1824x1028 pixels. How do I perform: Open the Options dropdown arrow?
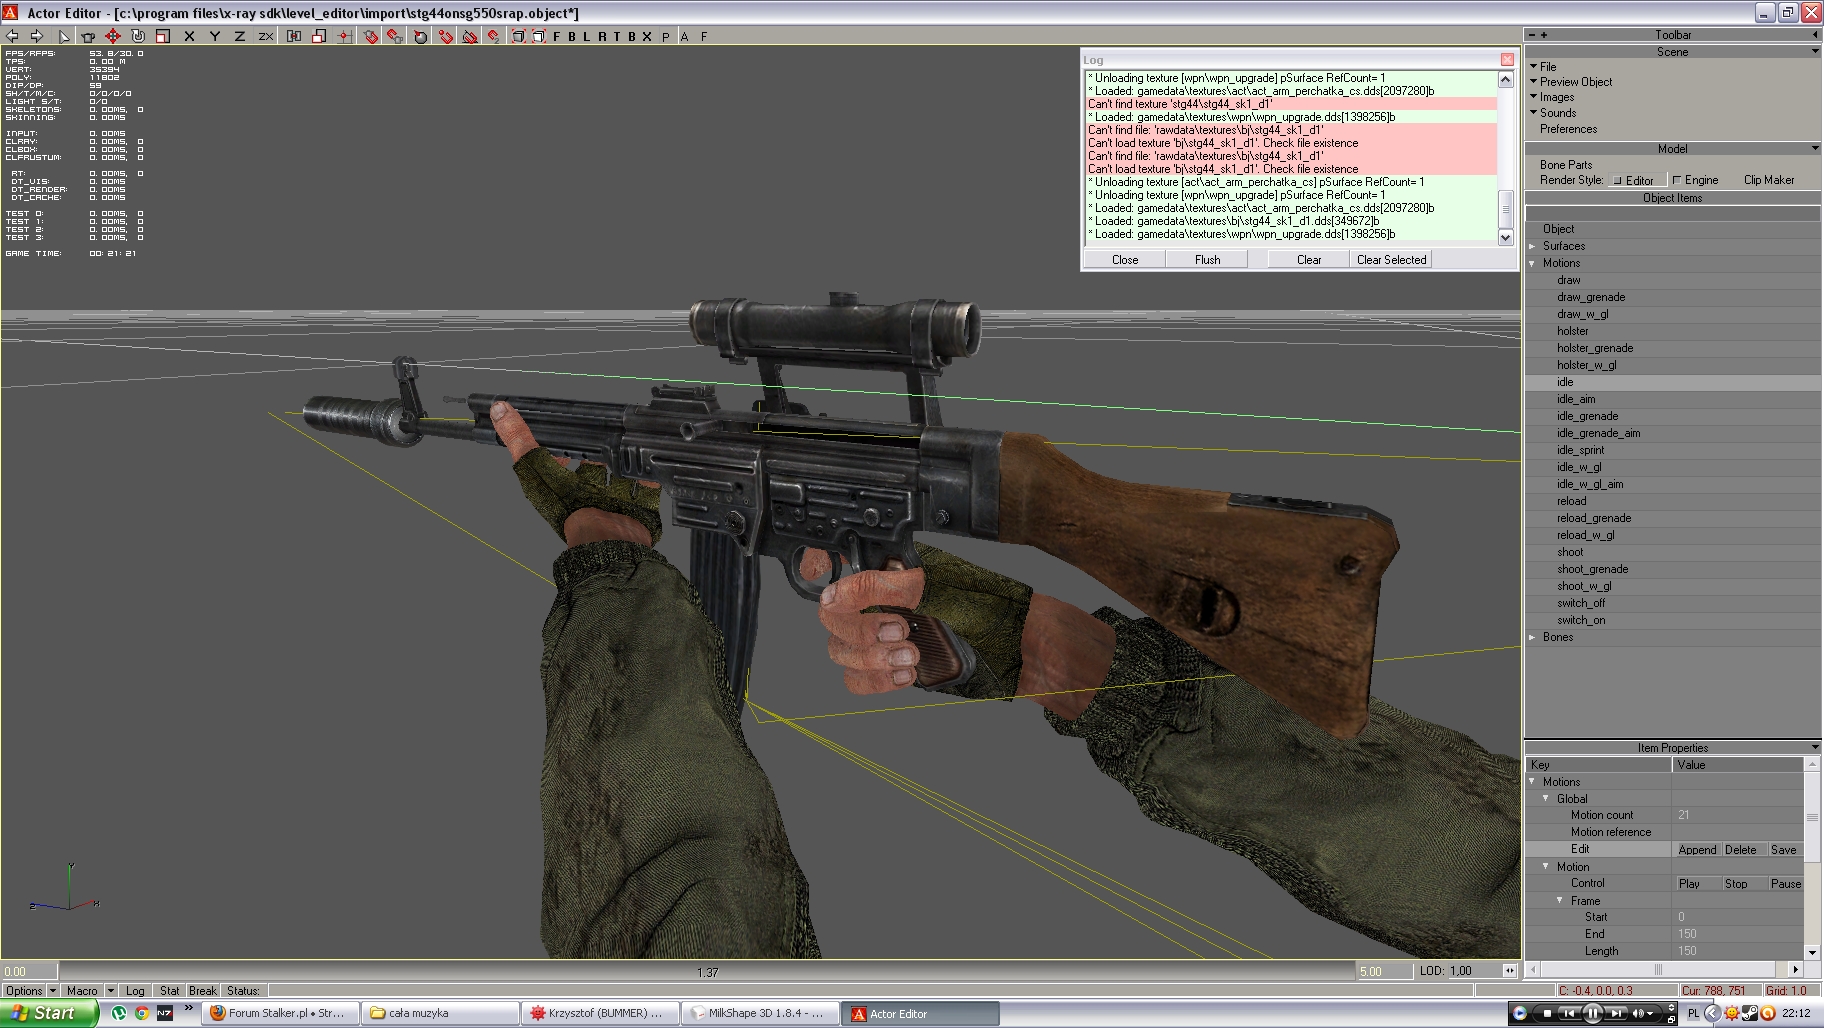pyautogui.click(x=53, y=991)
